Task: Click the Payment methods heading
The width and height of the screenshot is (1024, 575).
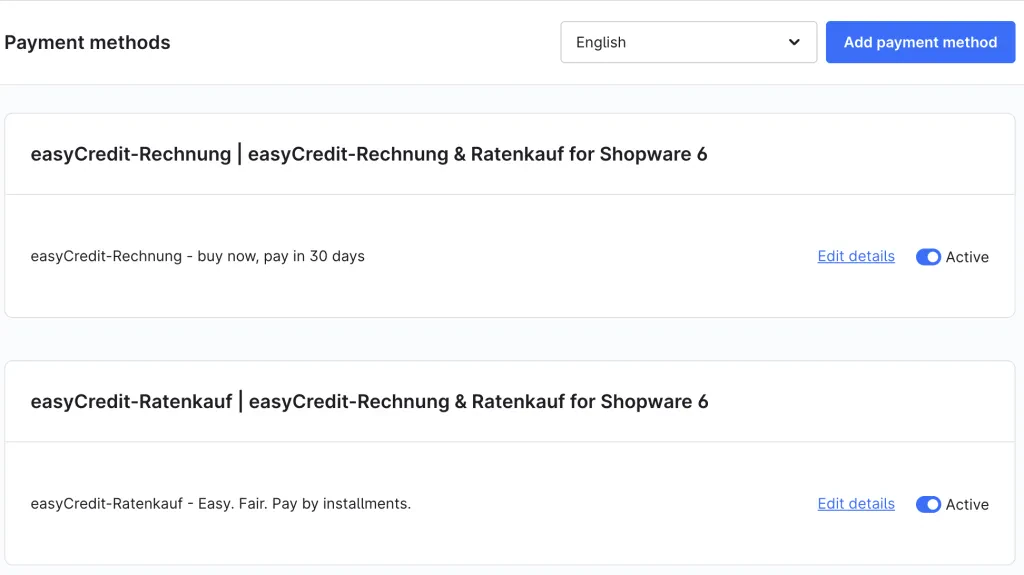Action: [88, 42]
